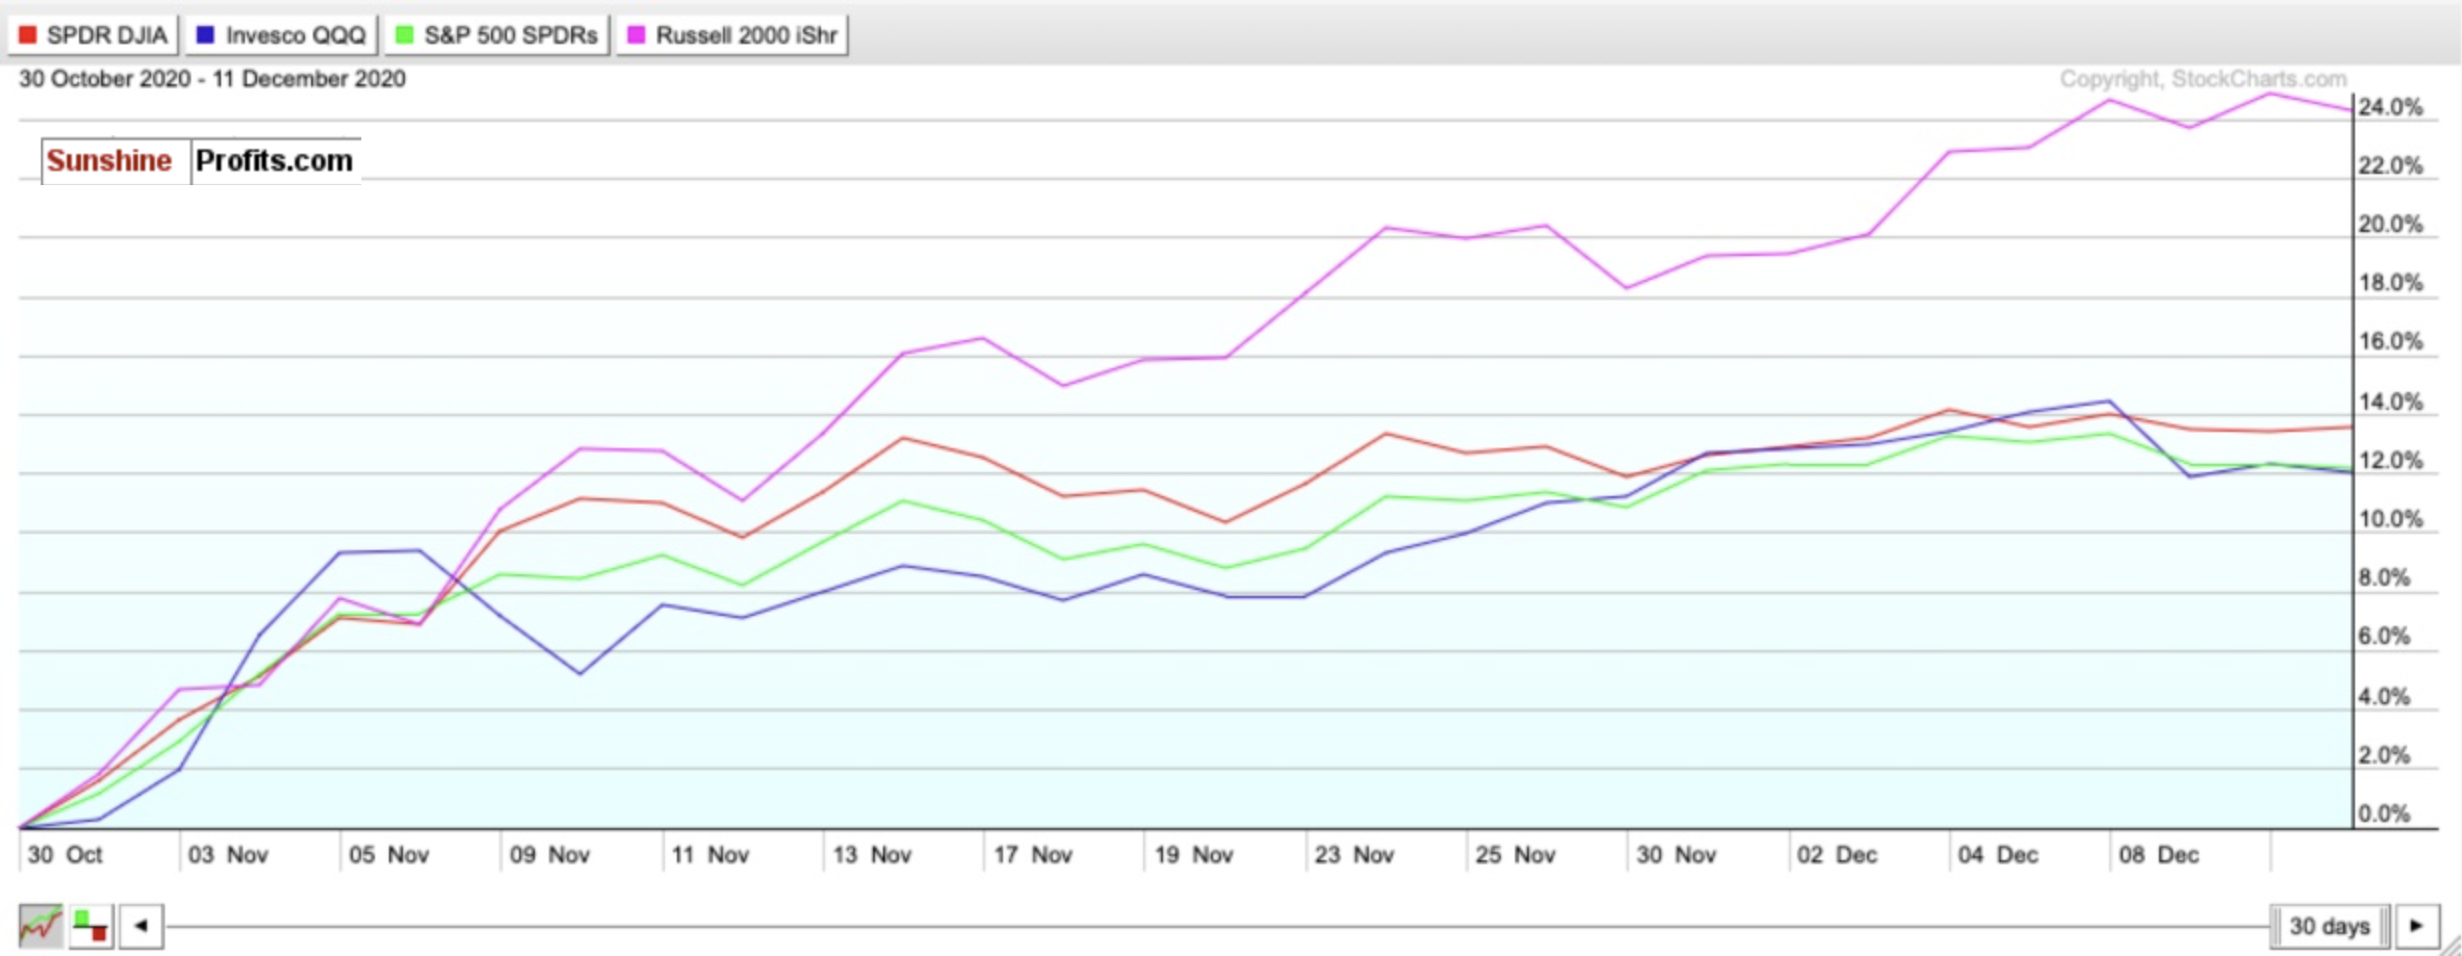Click the 05 Nov axis label
The image size is (2462, 956).
pyautogui.click(x=389, y=855)
